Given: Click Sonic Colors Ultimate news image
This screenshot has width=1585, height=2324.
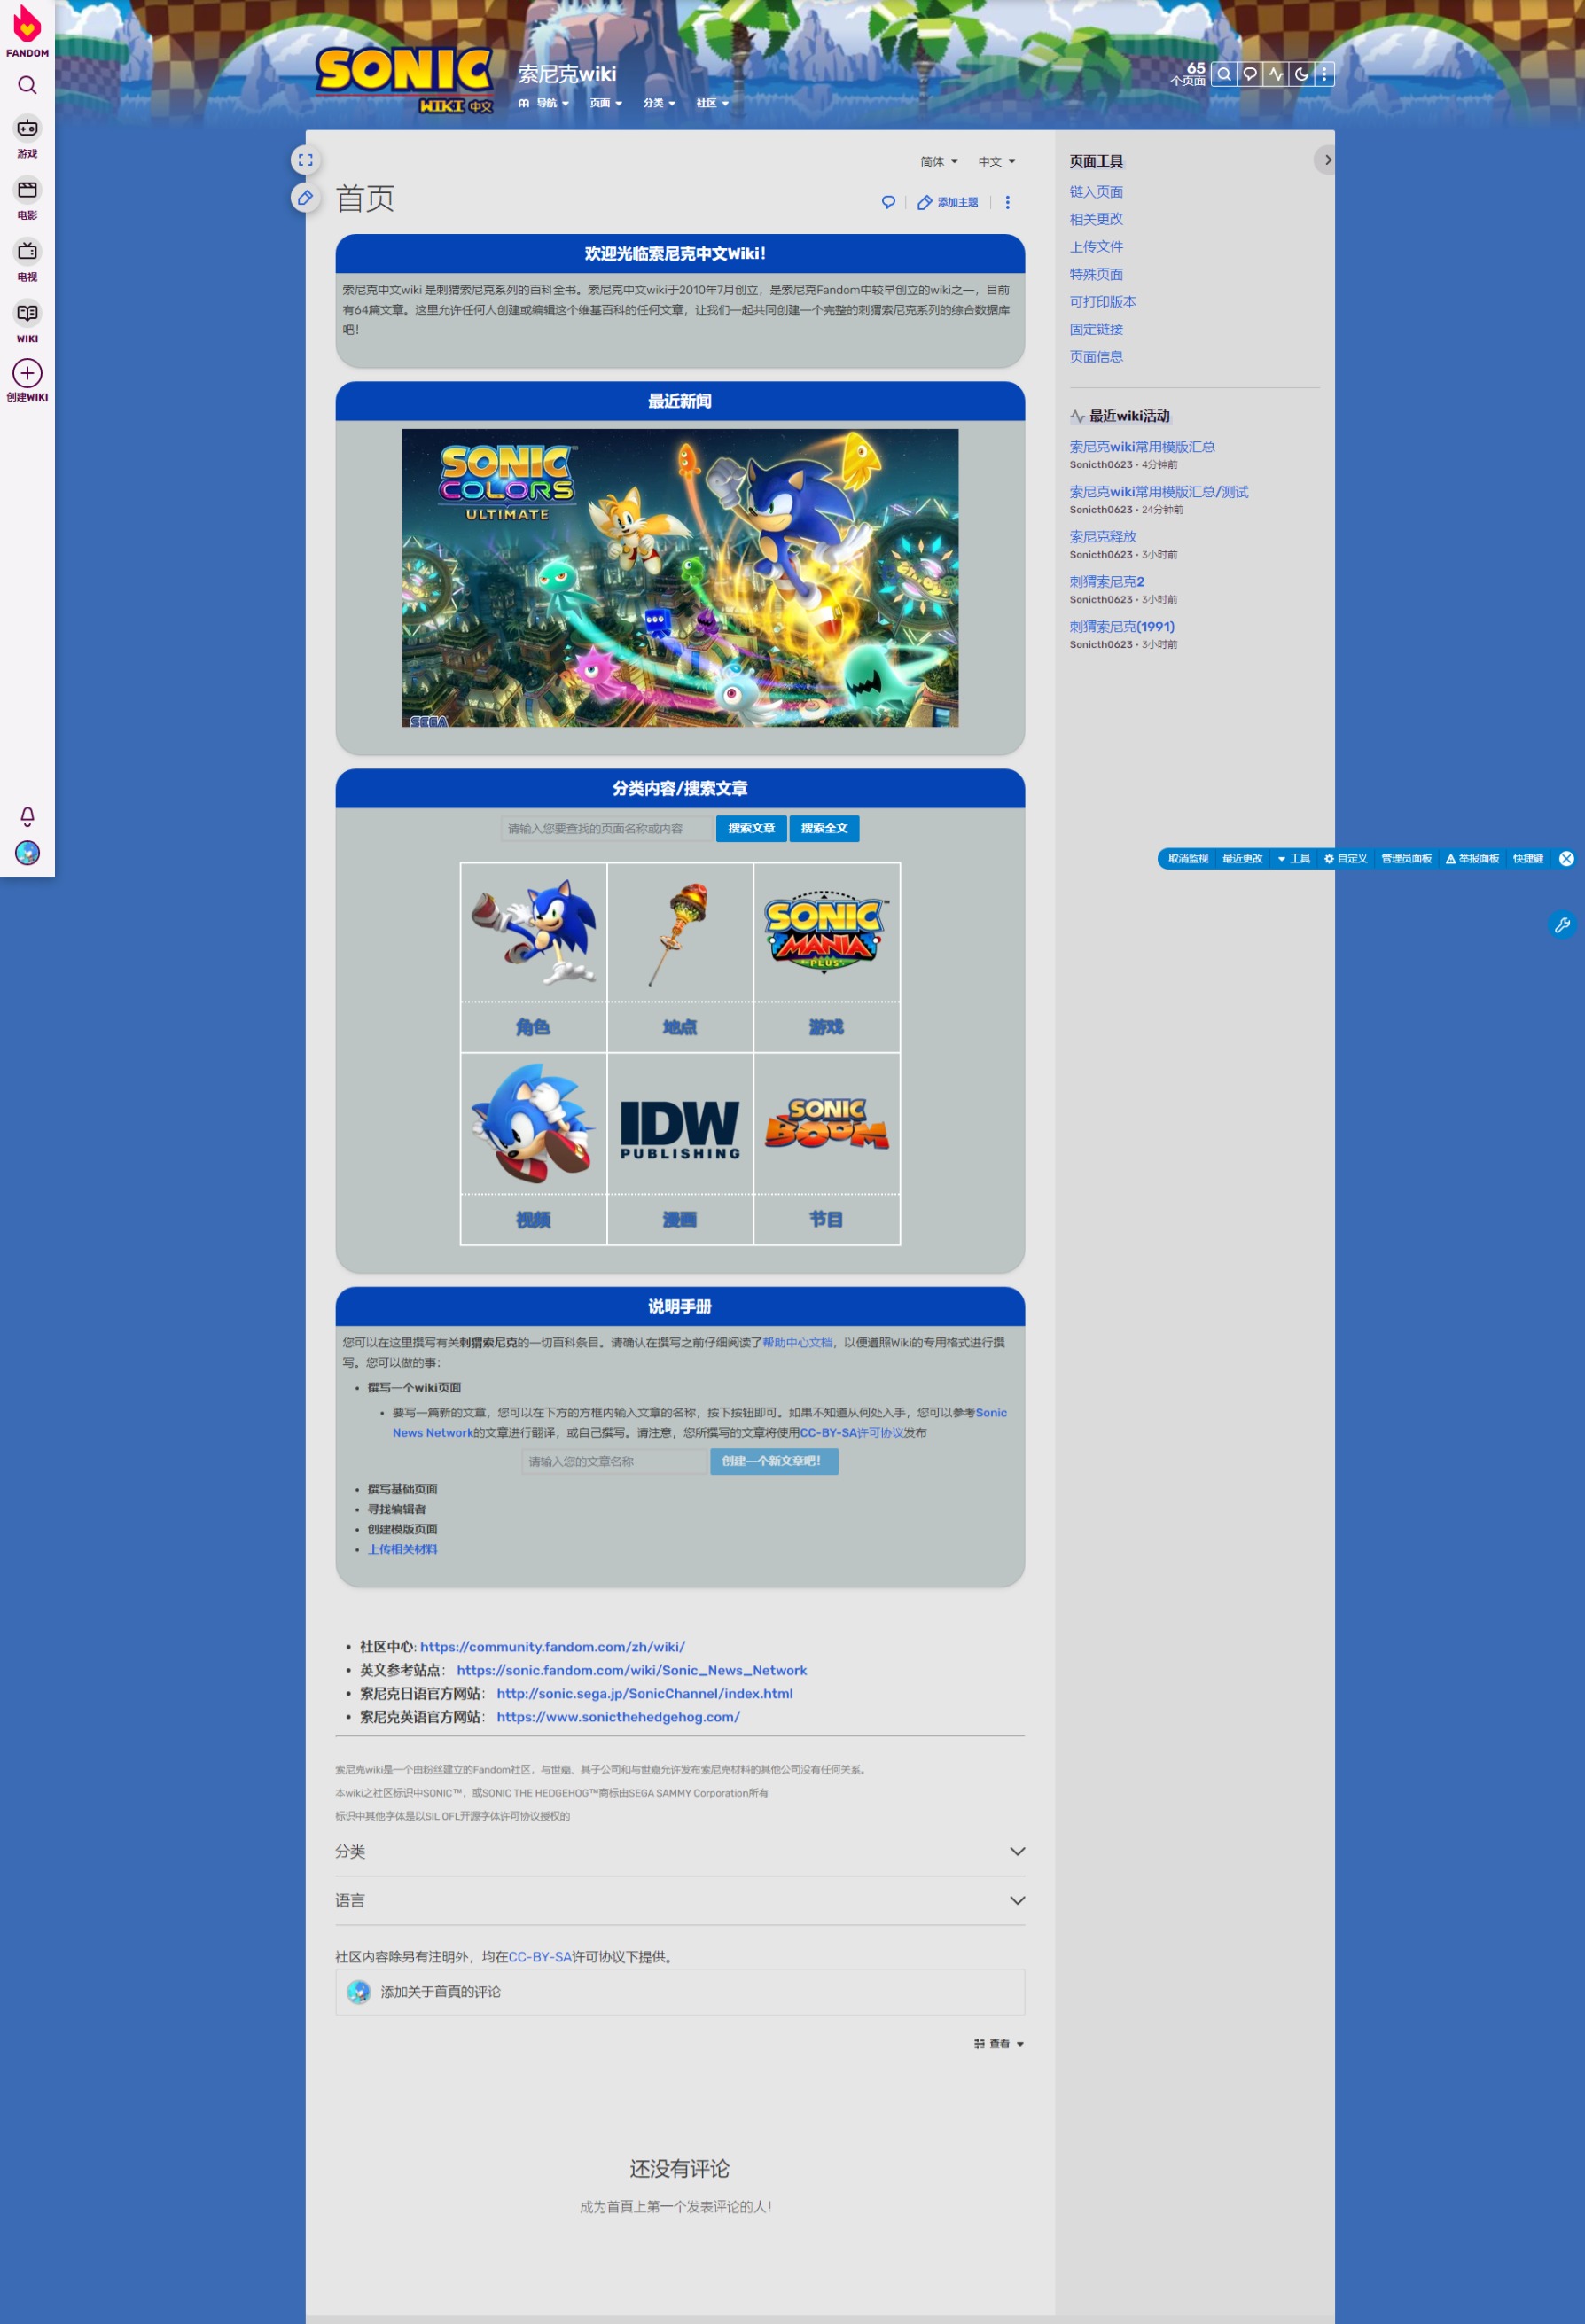Looking at the screenshot, I should tap(680, 578).
